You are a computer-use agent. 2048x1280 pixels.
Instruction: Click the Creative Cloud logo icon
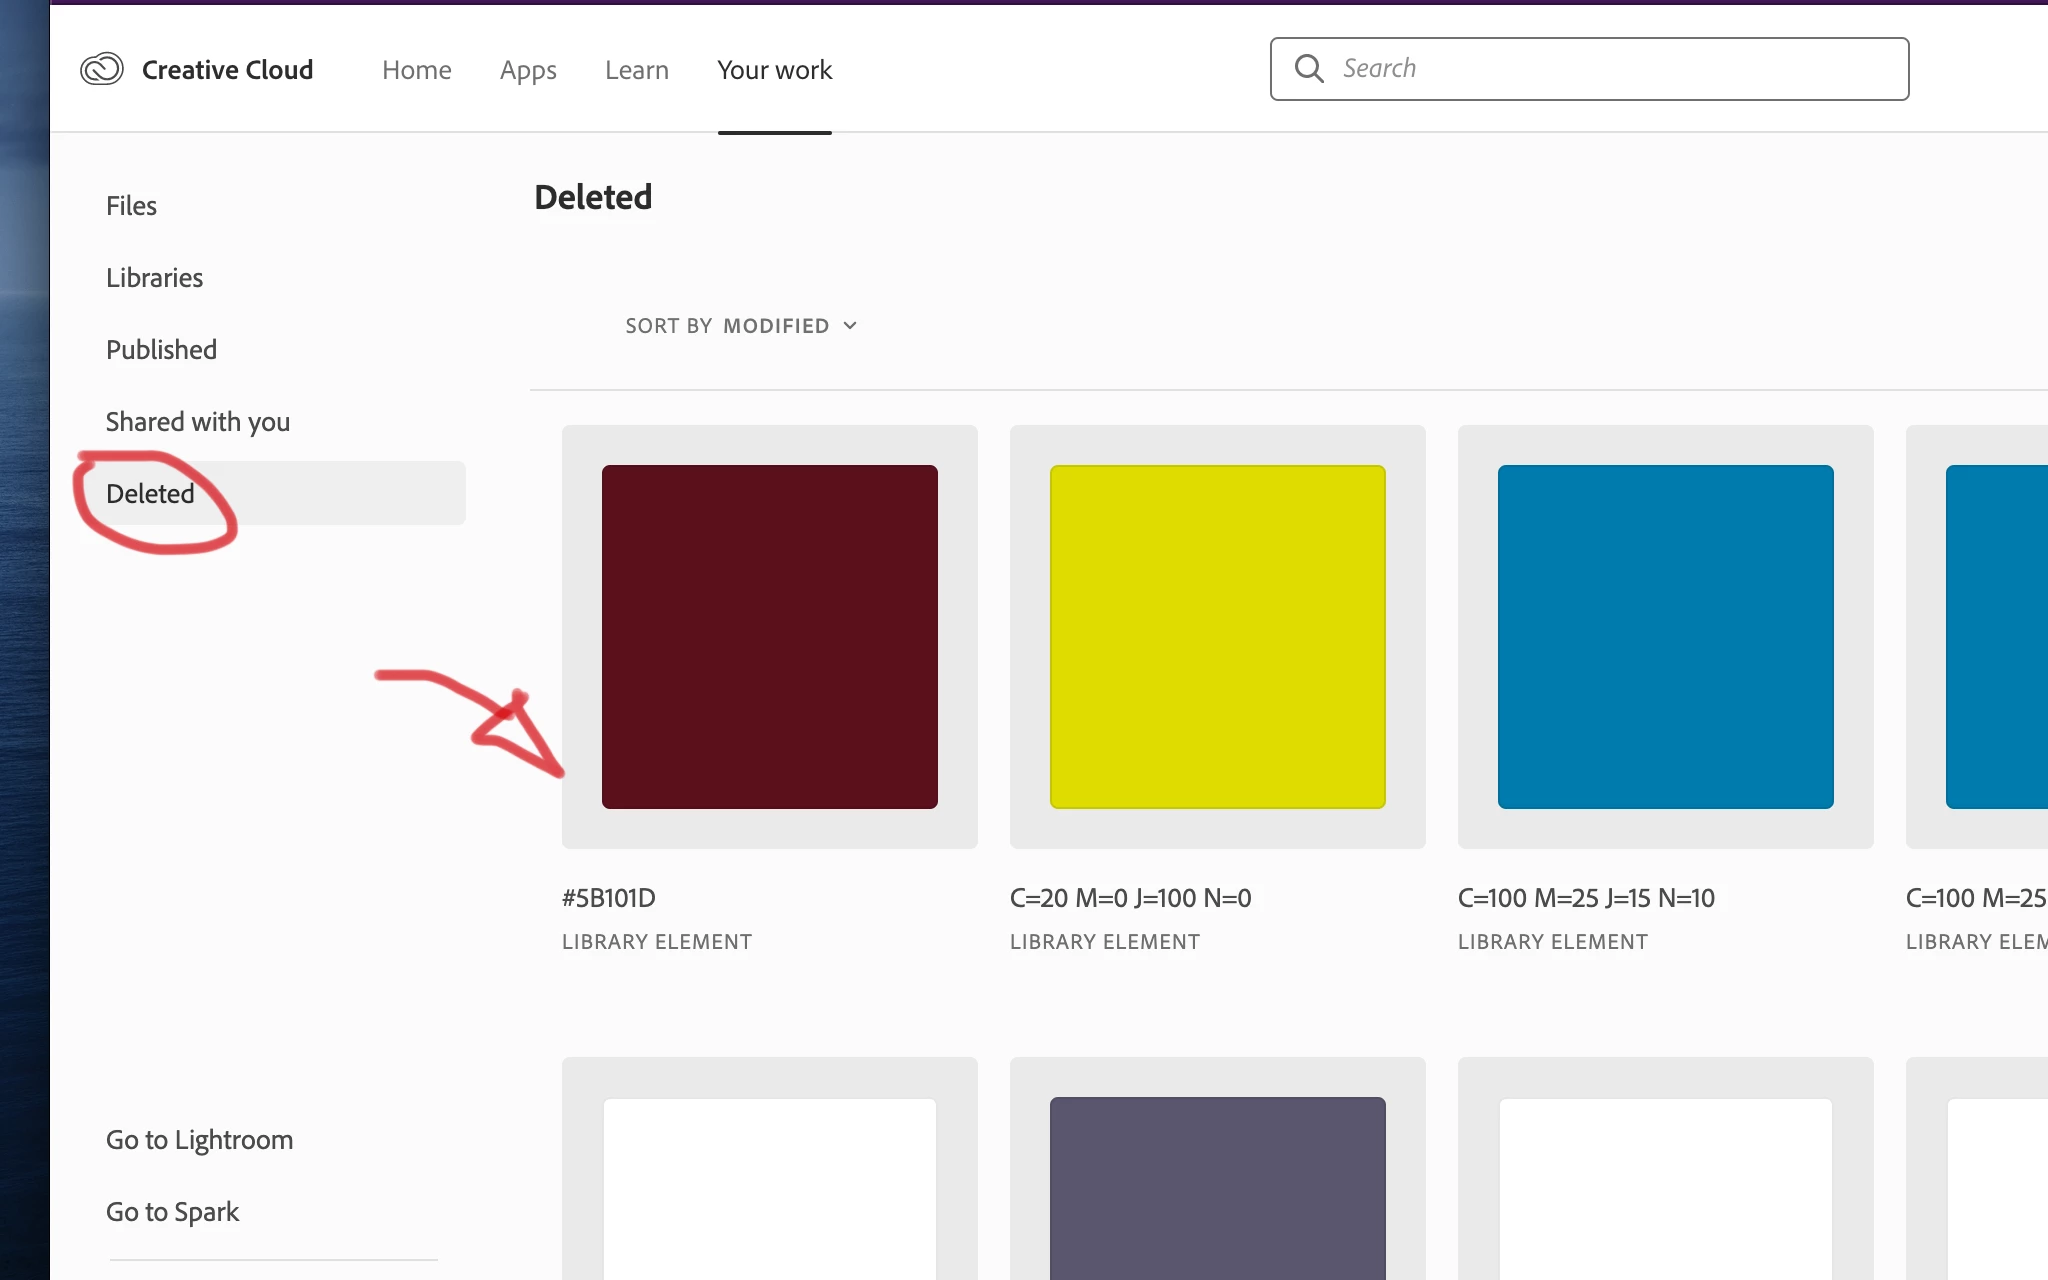pos(102,69)
